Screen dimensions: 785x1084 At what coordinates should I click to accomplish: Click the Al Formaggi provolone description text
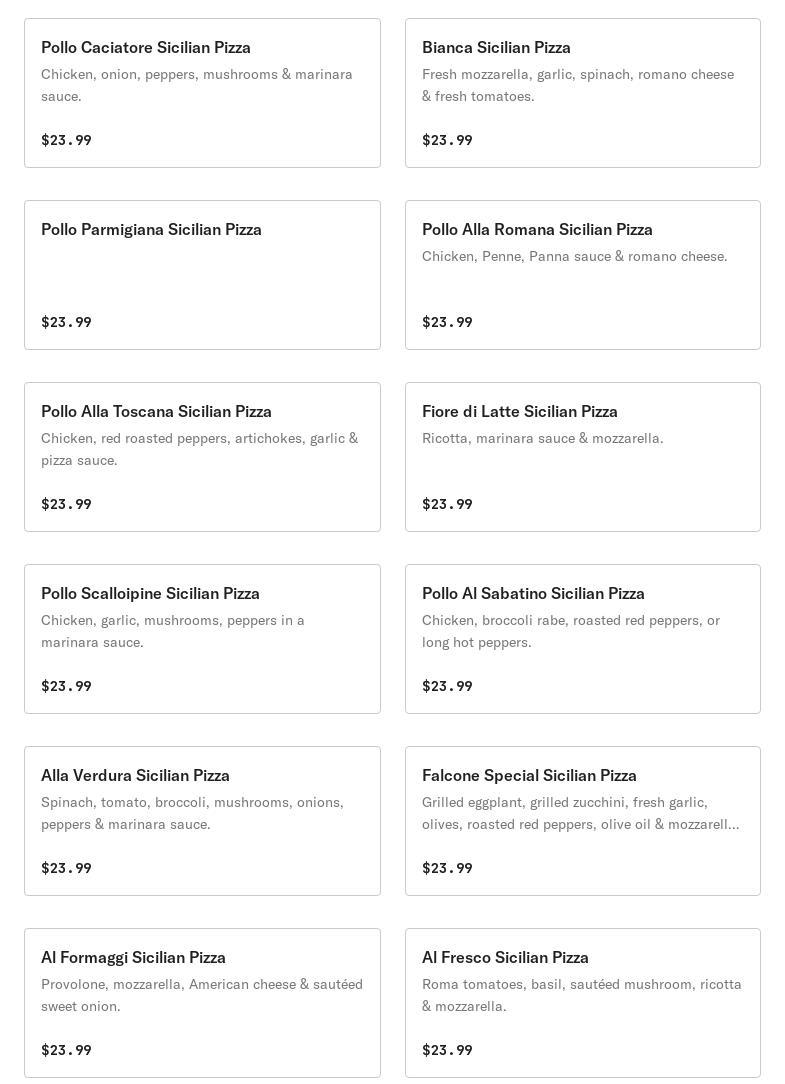click(201, 995)
